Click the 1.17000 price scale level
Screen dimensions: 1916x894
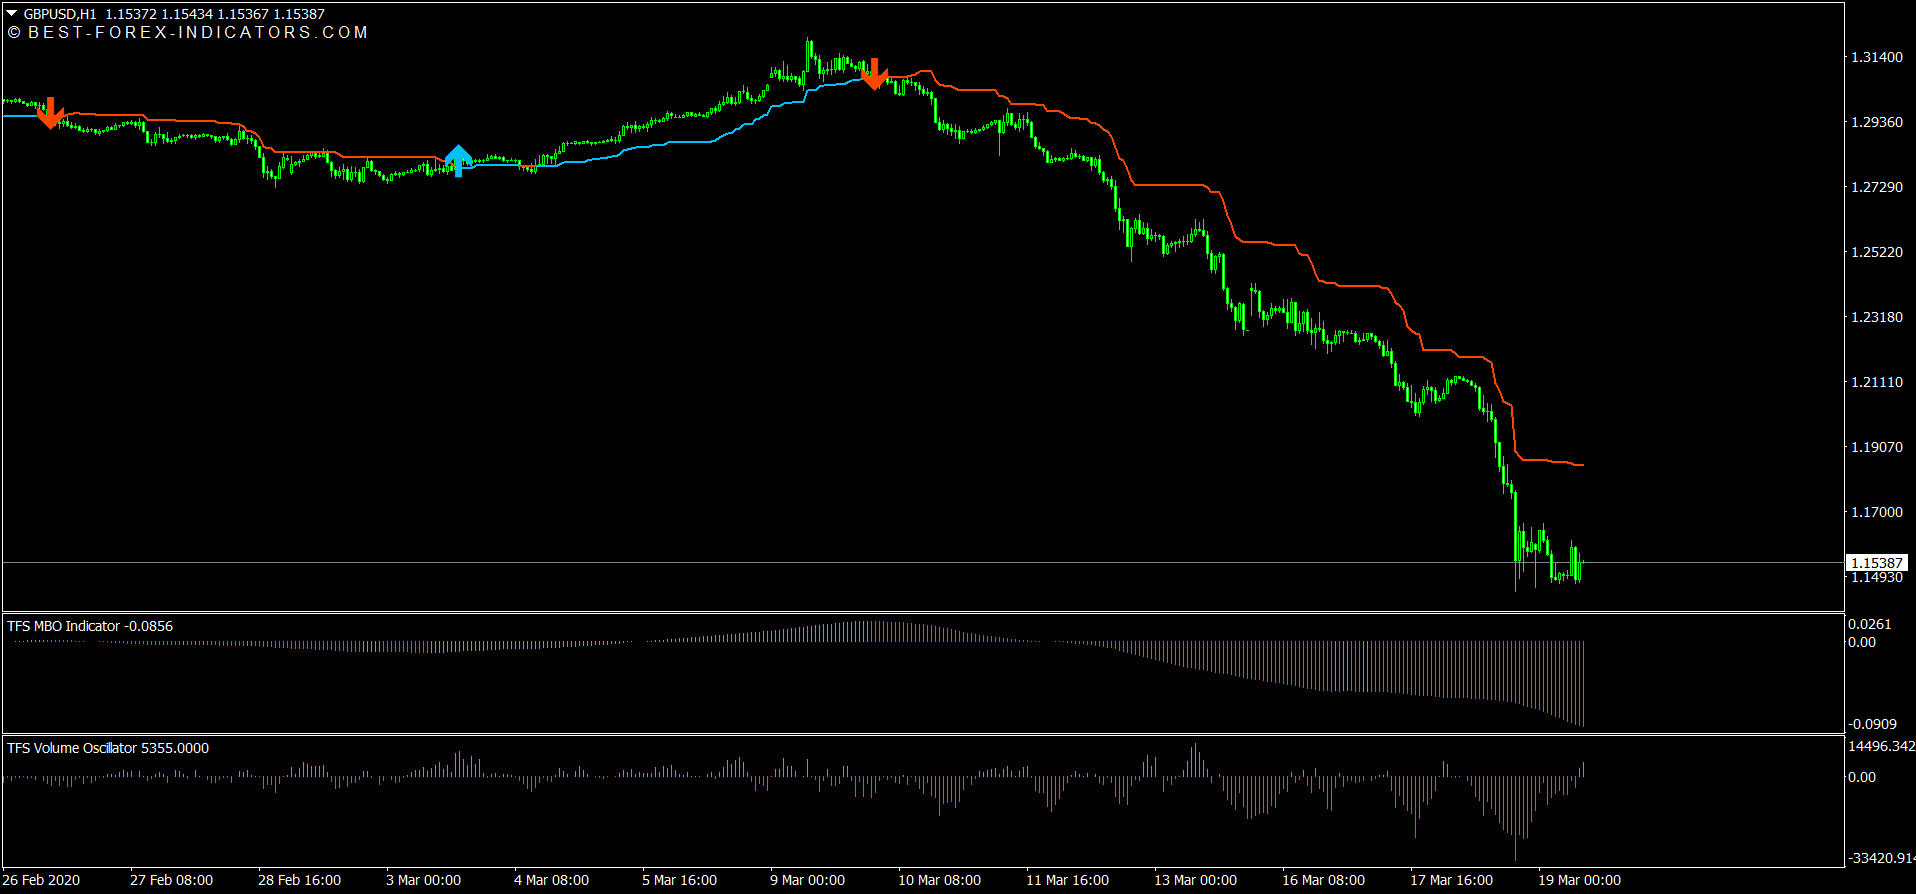1876,512
